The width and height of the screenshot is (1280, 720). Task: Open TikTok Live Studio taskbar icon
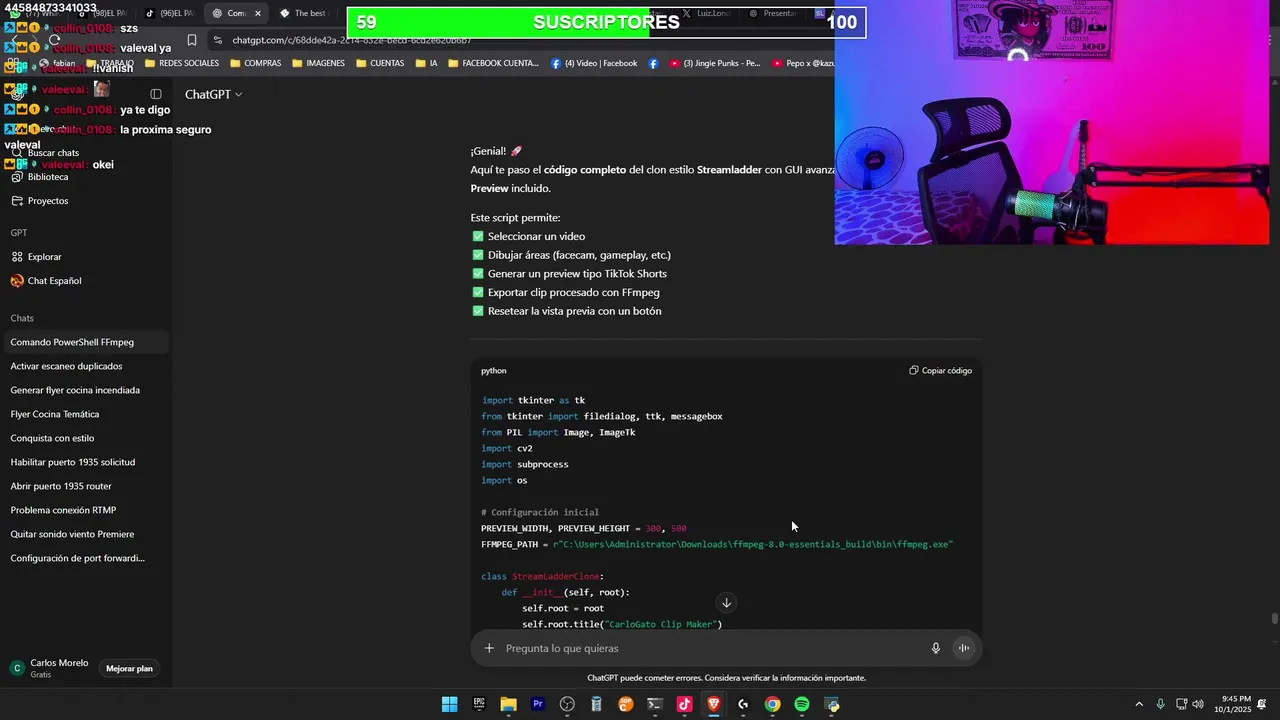(x=684, y=705)
